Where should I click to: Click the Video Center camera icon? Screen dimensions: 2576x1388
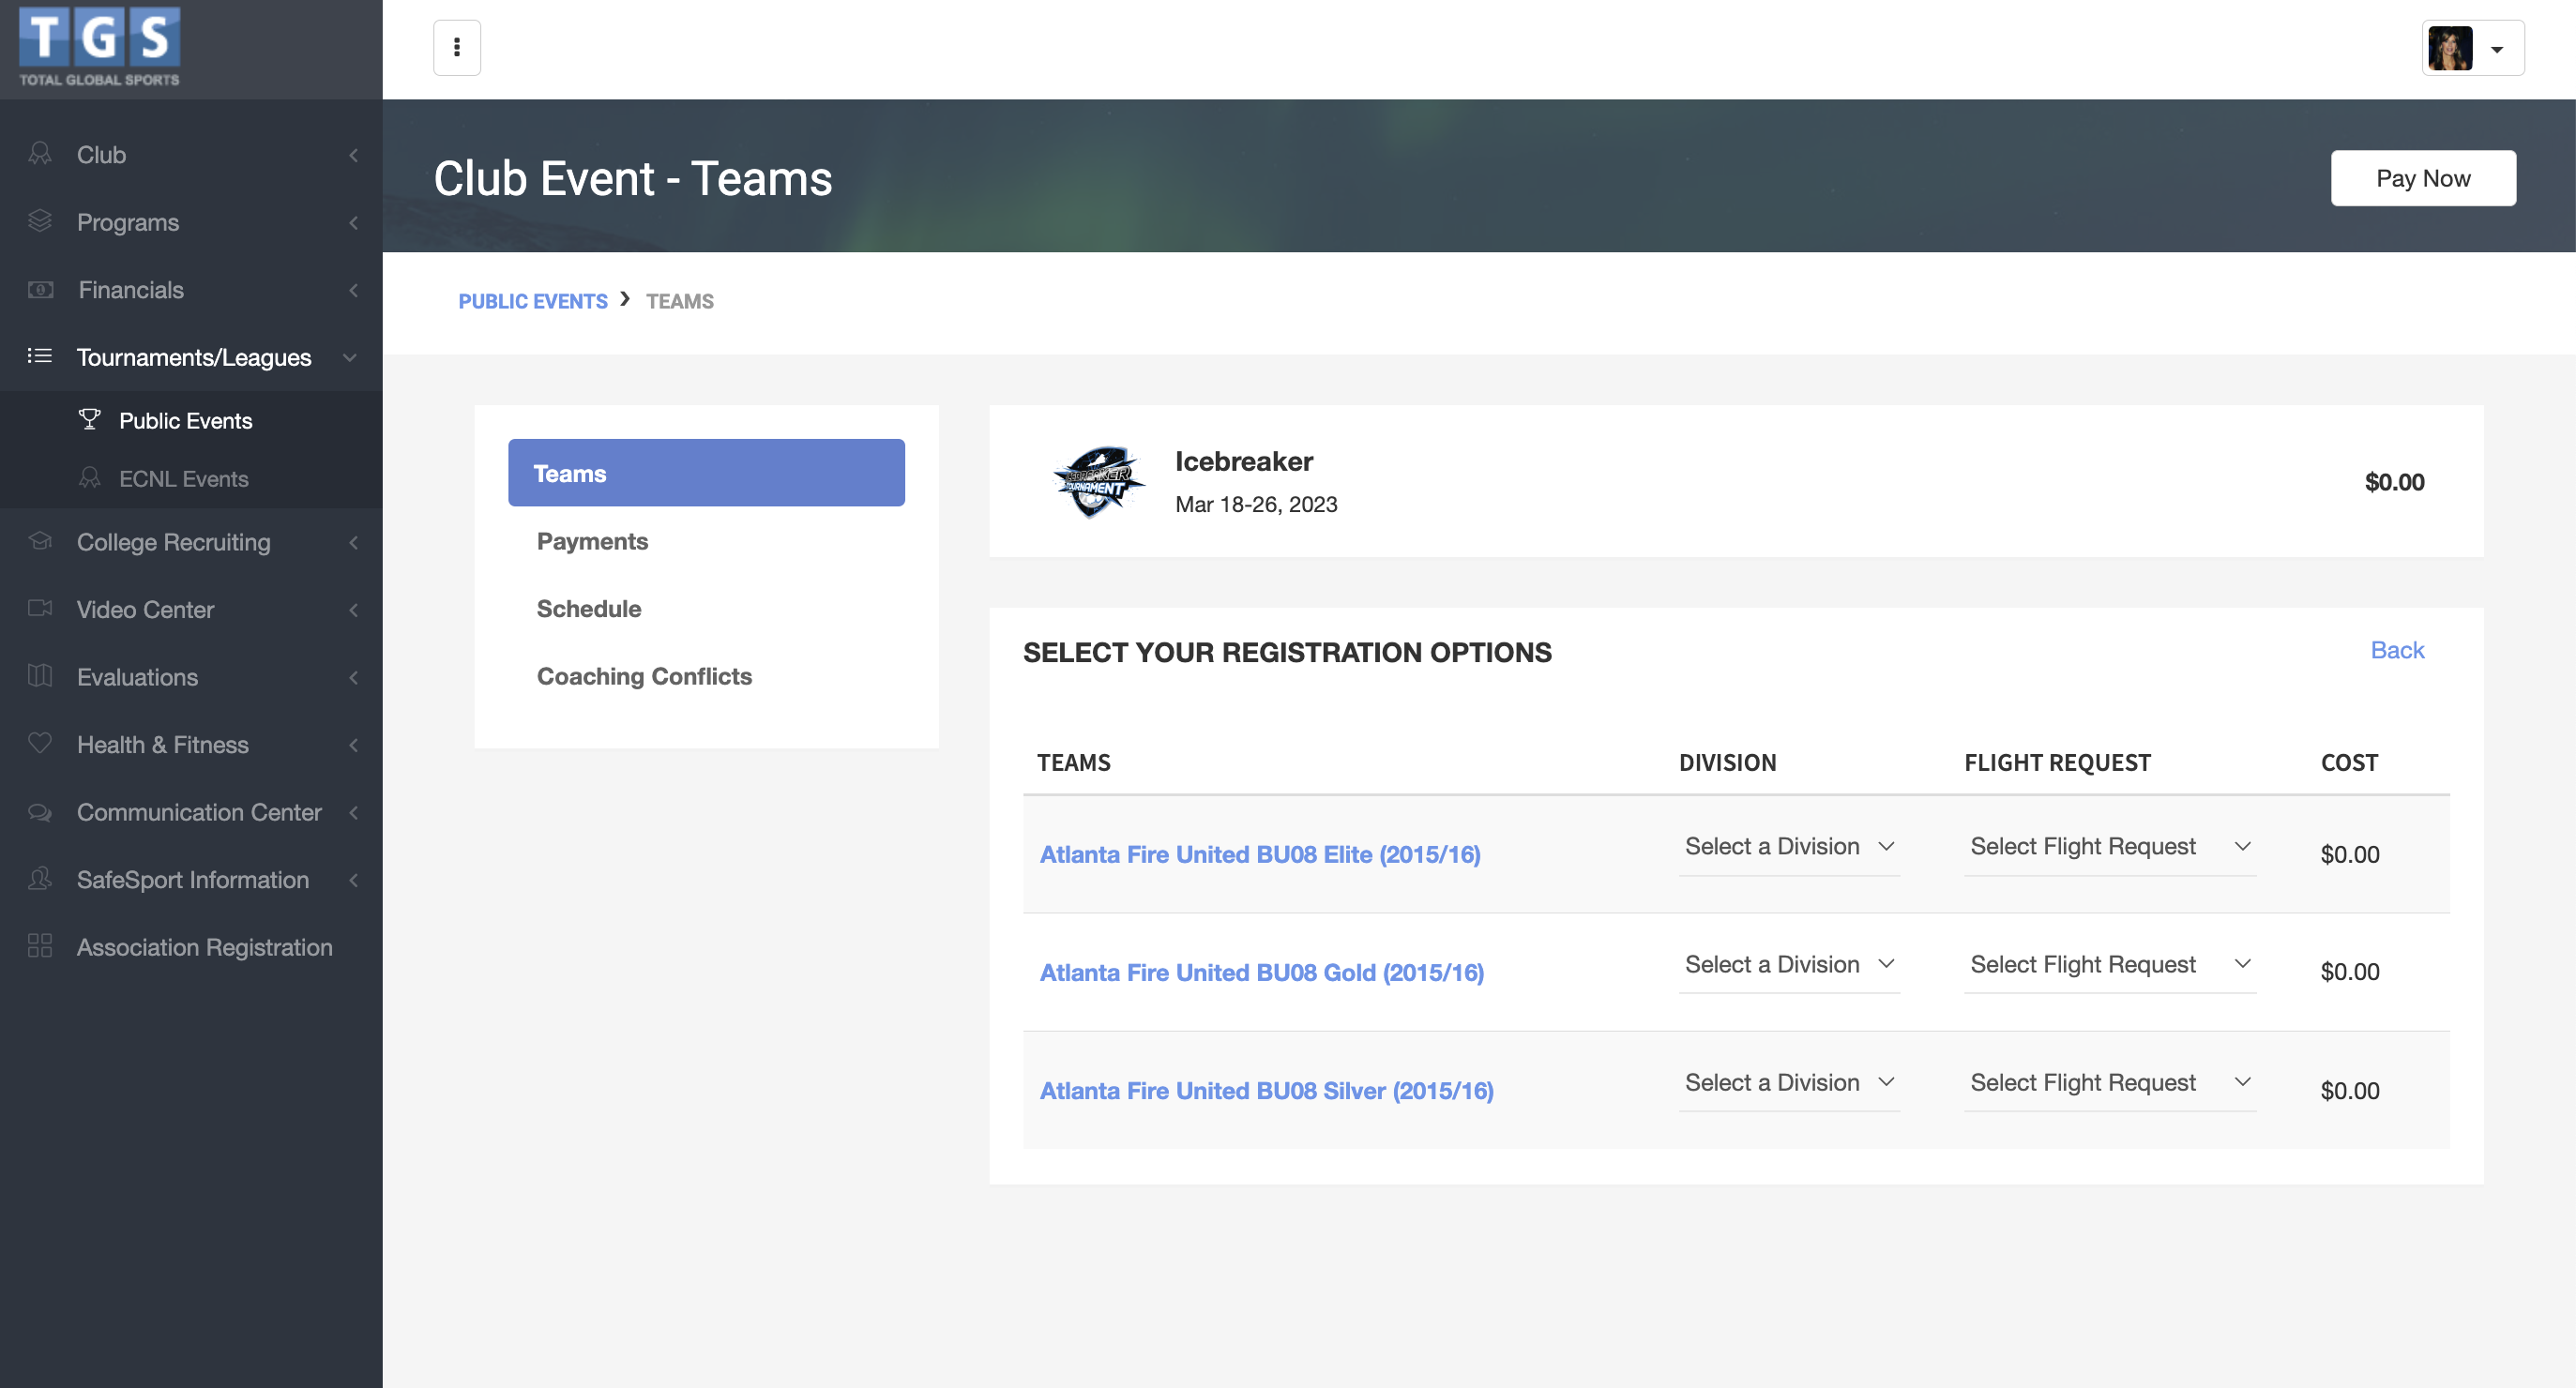(x=40, y=608)
